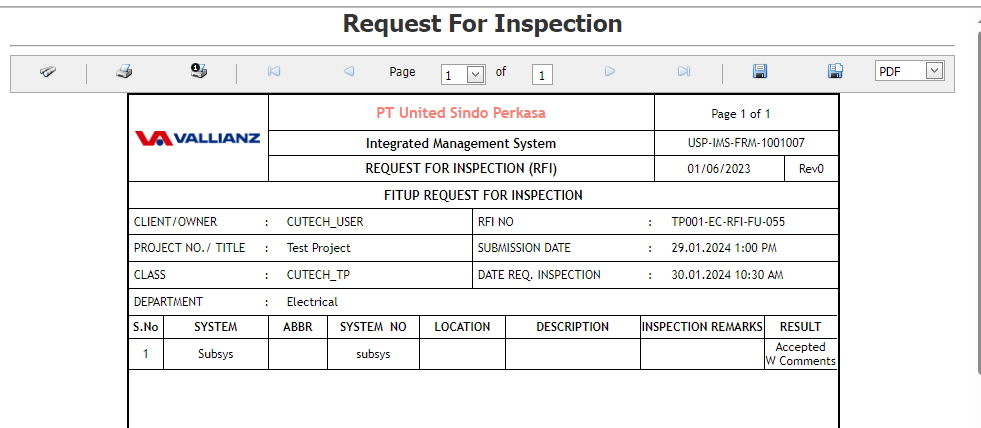Click the RESULT column header

(800, 327)
